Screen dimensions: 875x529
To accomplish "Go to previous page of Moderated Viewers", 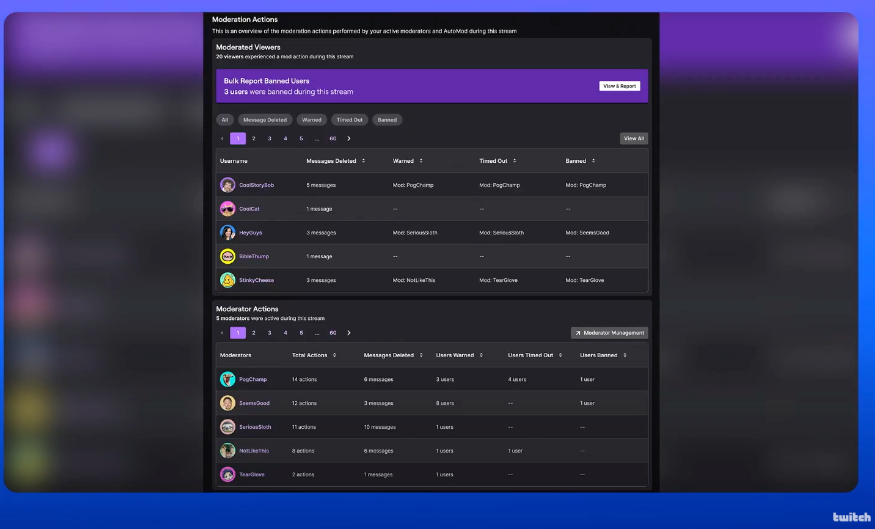I will point(222,138).
